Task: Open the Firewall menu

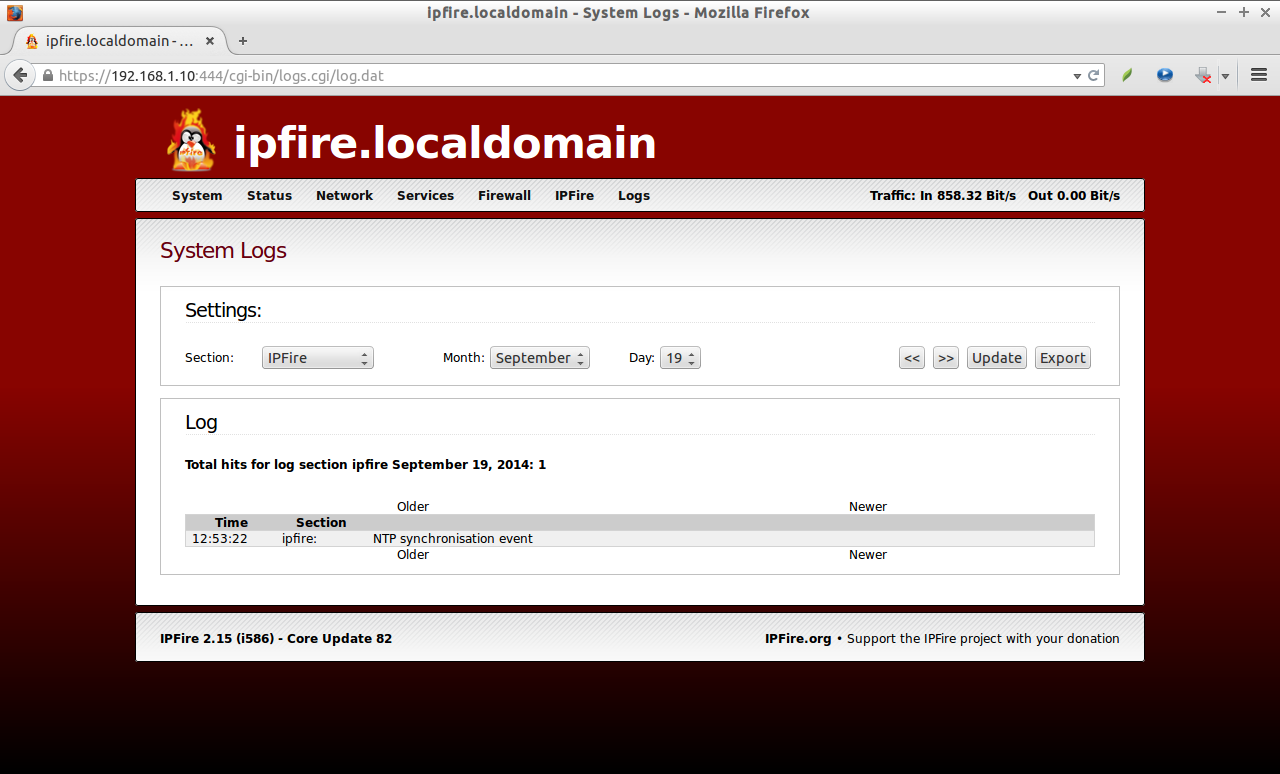Action: (x=504, y=196)
